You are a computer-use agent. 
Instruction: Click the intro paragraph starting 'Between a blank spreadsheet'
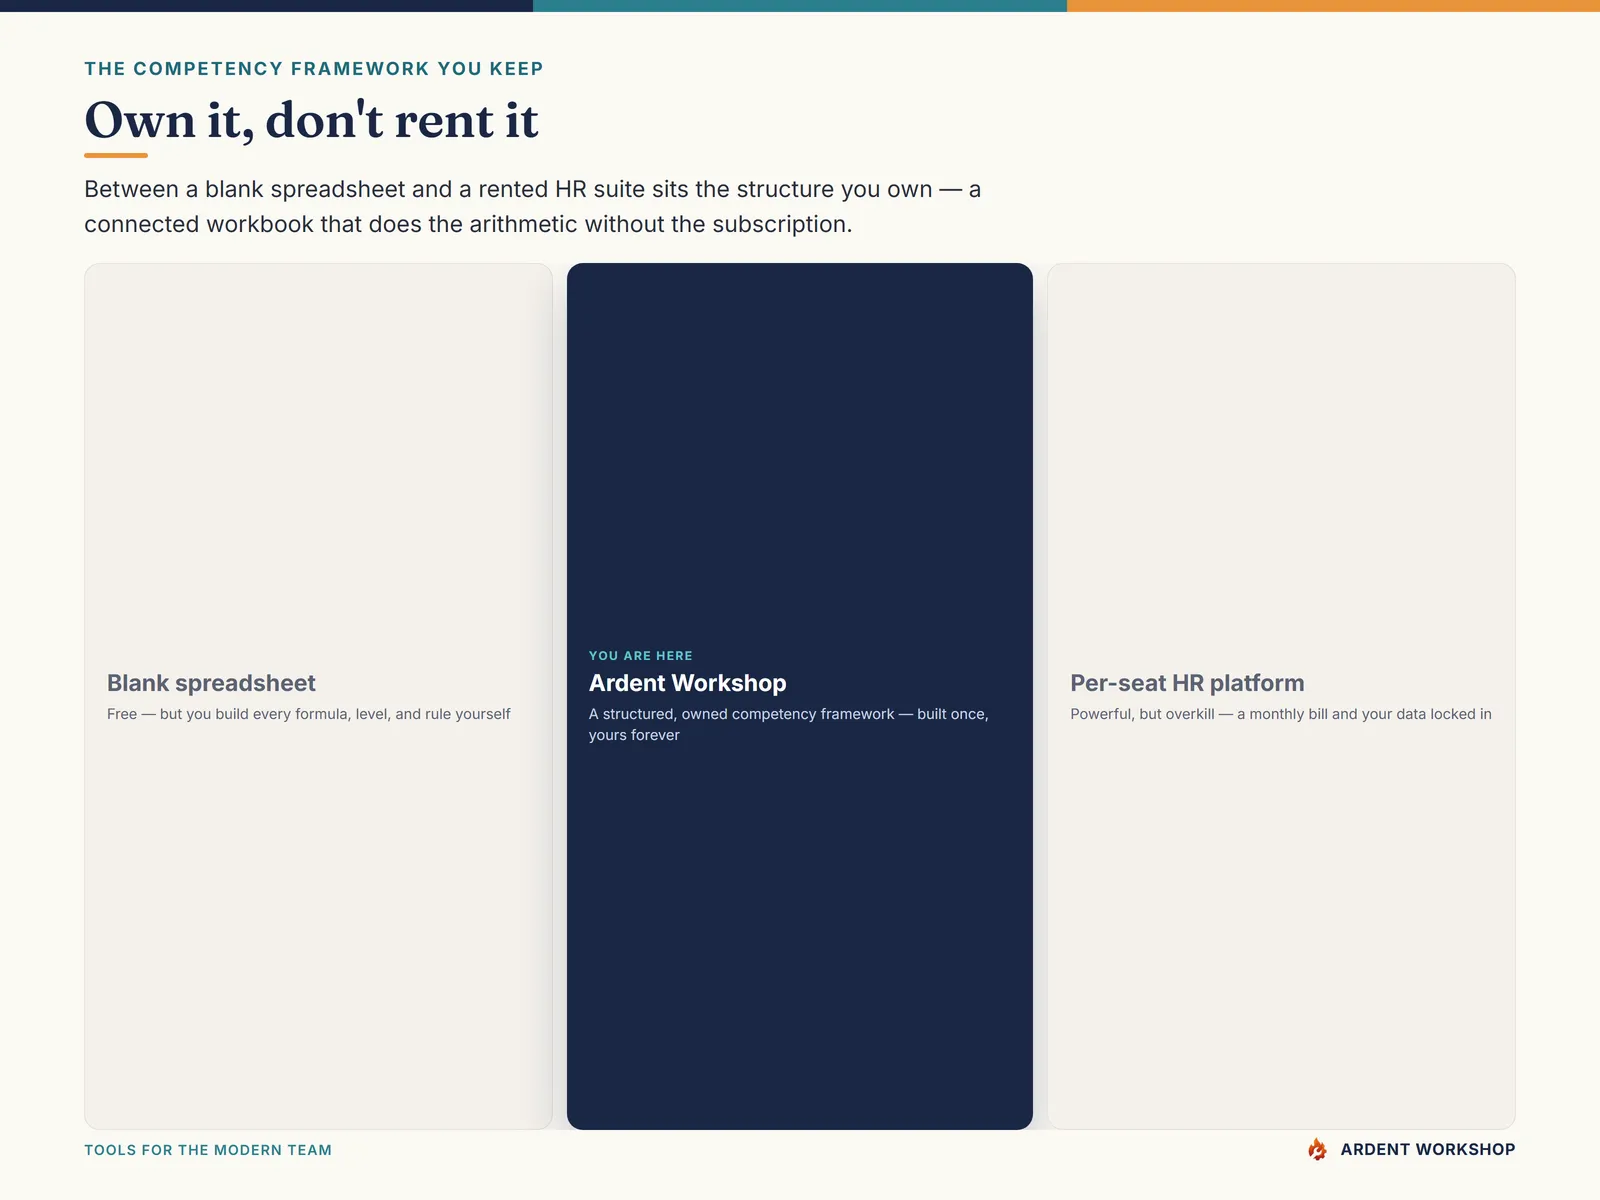533,207
